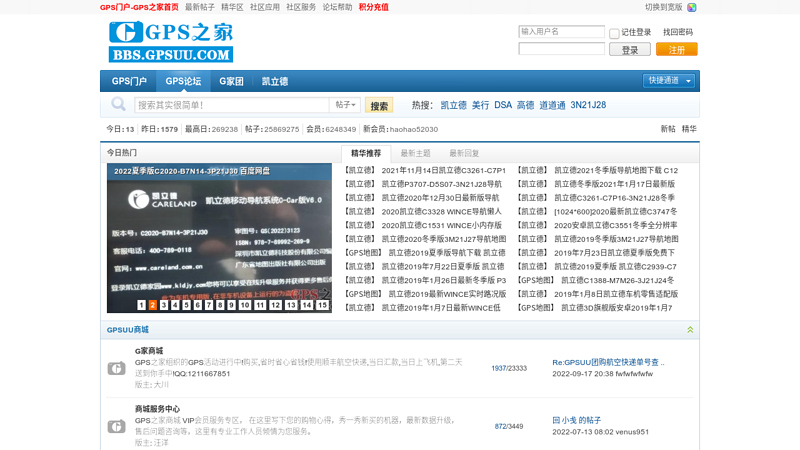
Task: Open the 社区服务 top link
Action: tap(301, 7)
